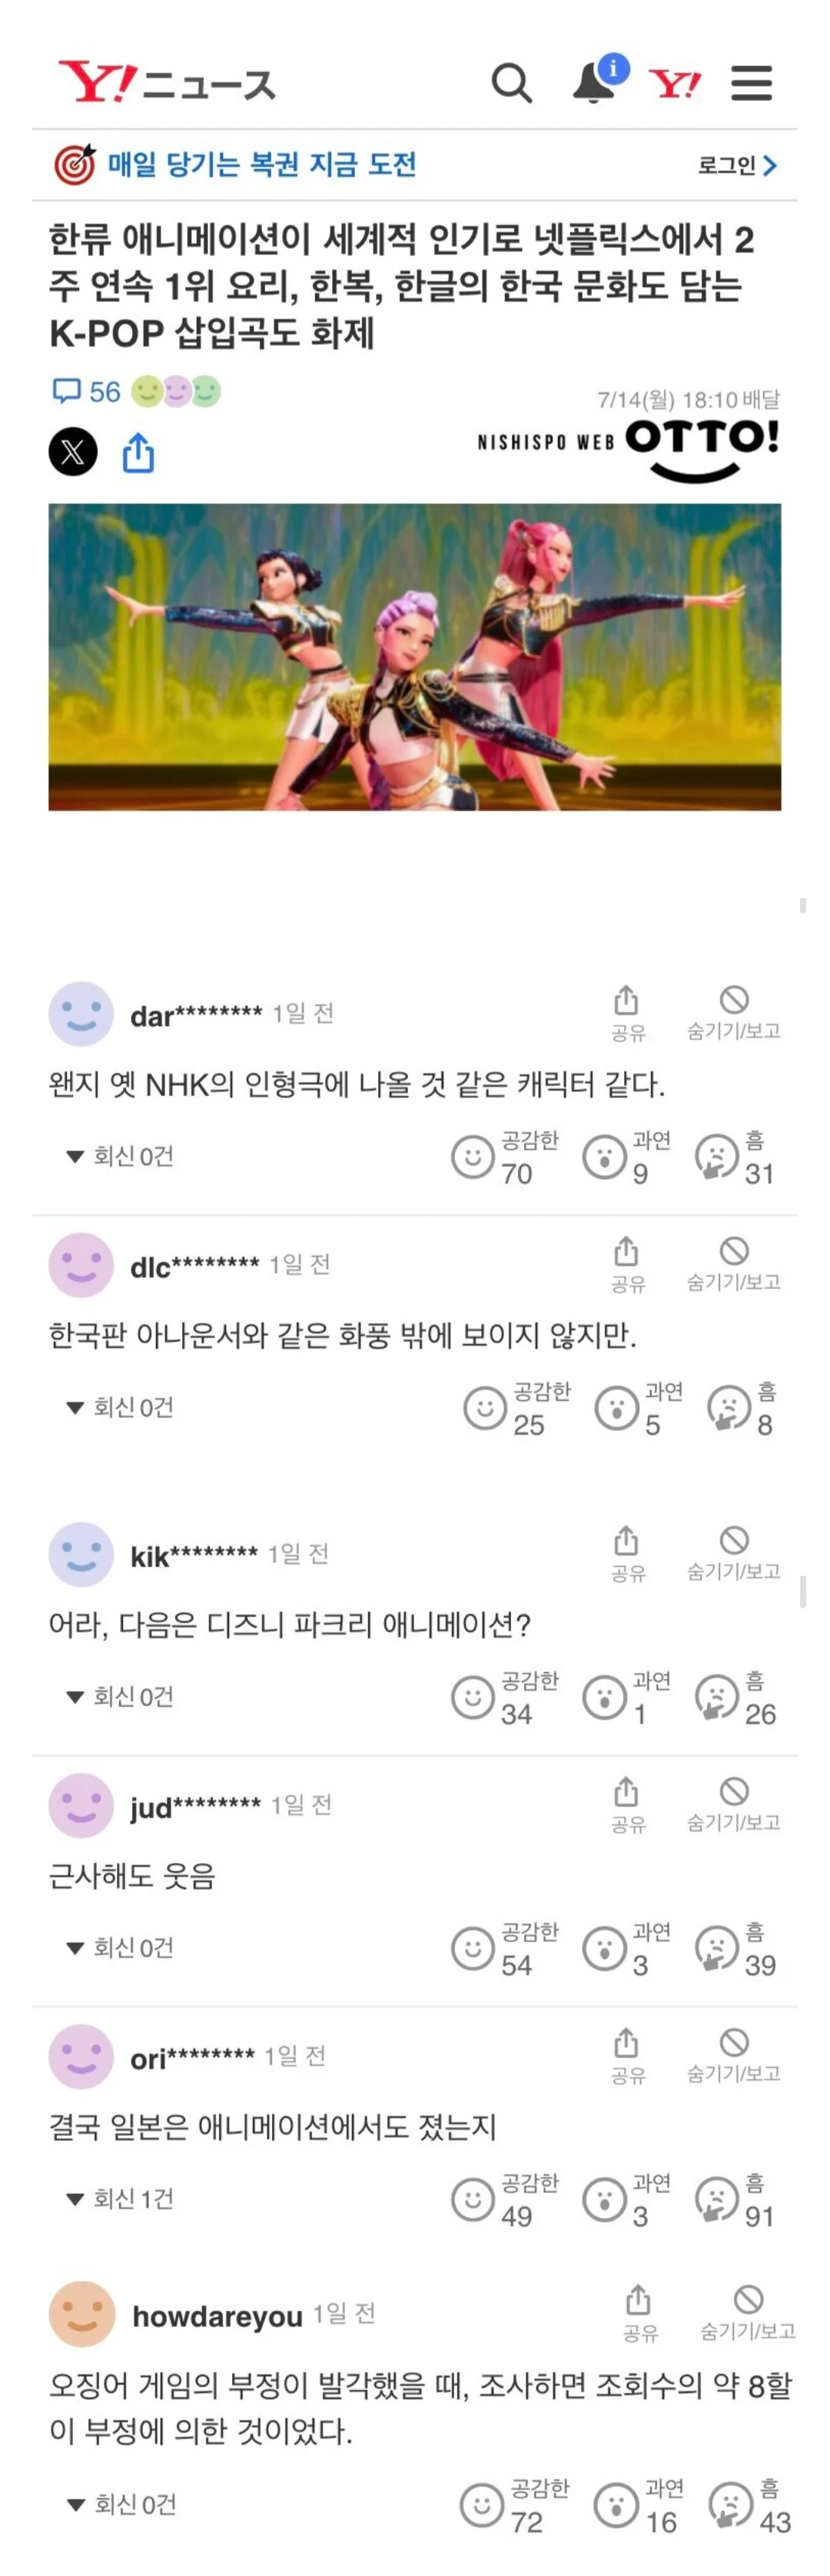Screen dimensions: 830x2576
Task: Open notifications bell icon
Action: click(x=597, y=80)
